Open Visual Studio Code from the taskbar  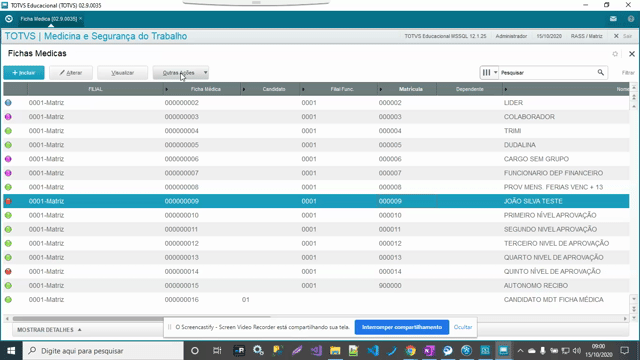[373, 351]
